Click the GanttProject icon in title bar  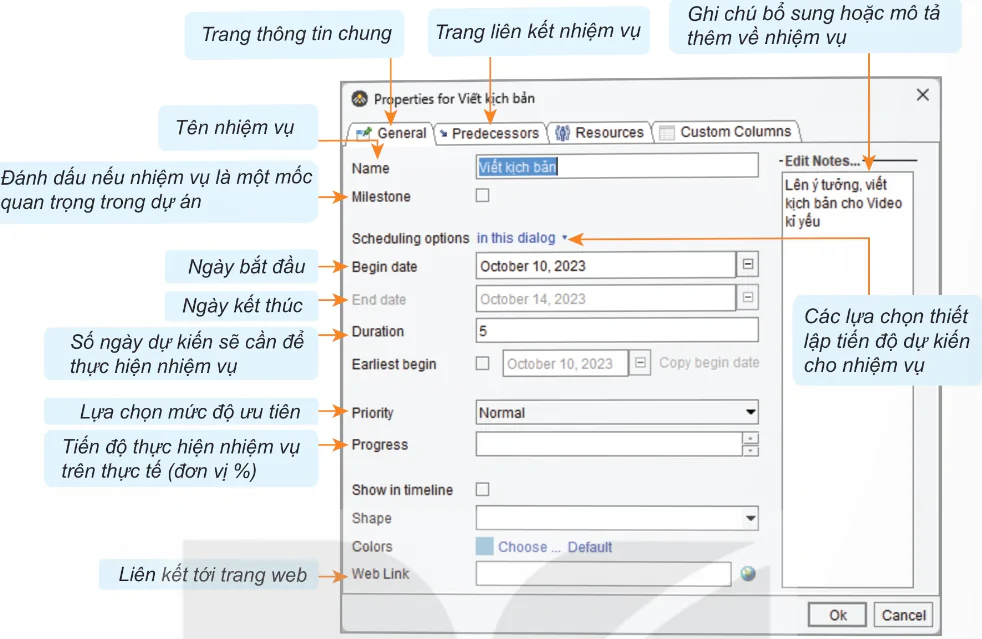(x=360, y=98)
